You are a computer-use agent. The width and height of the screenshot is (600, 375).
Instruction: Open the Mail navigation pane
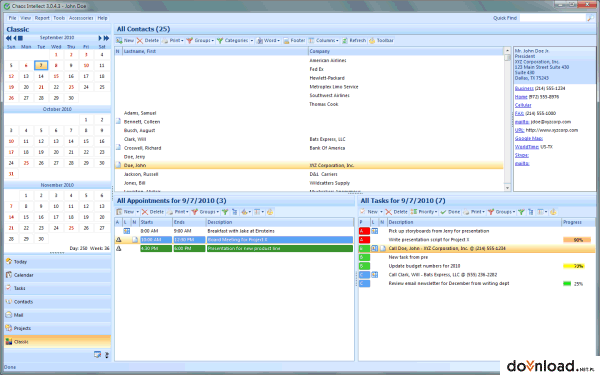(x=57, y=315)
